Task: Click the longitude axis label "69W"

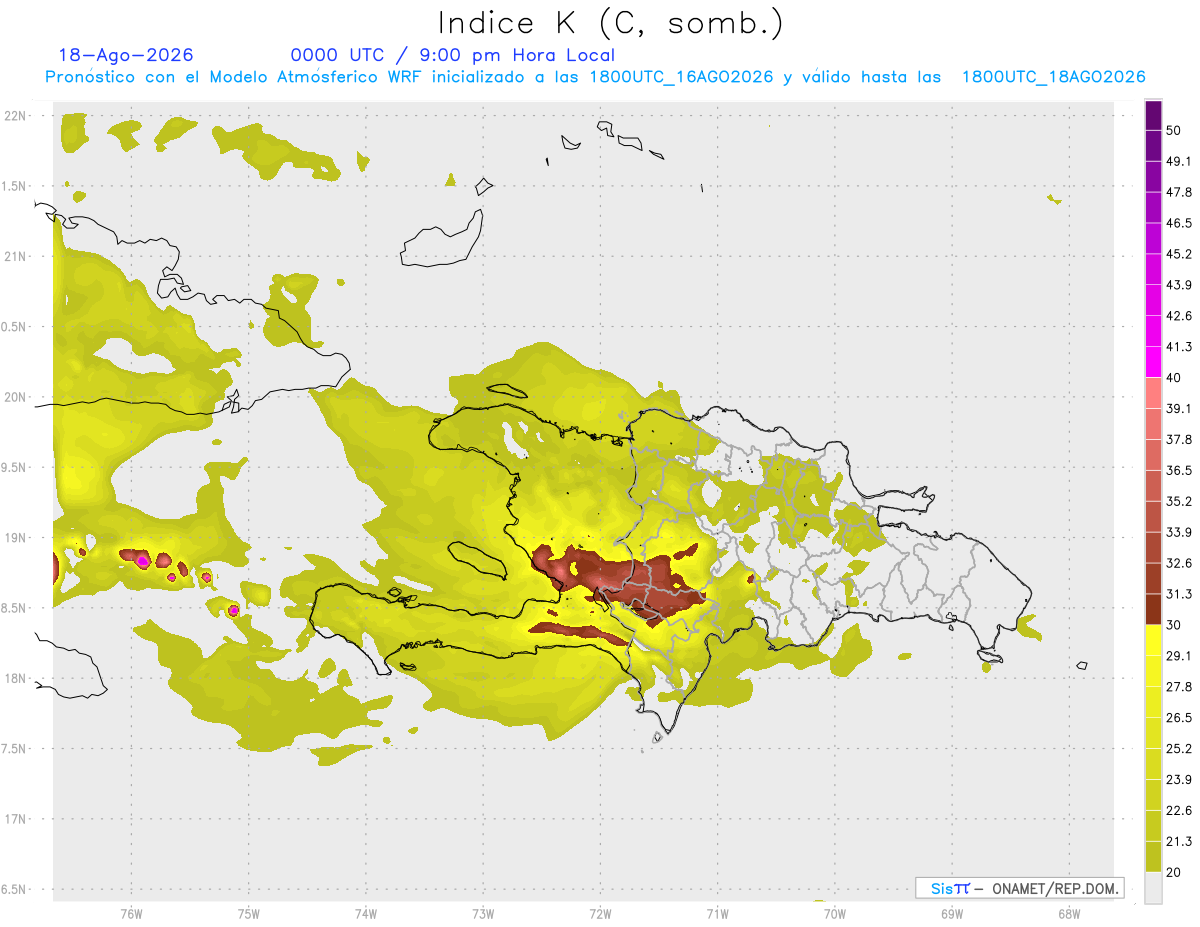Action: point(952,913)
